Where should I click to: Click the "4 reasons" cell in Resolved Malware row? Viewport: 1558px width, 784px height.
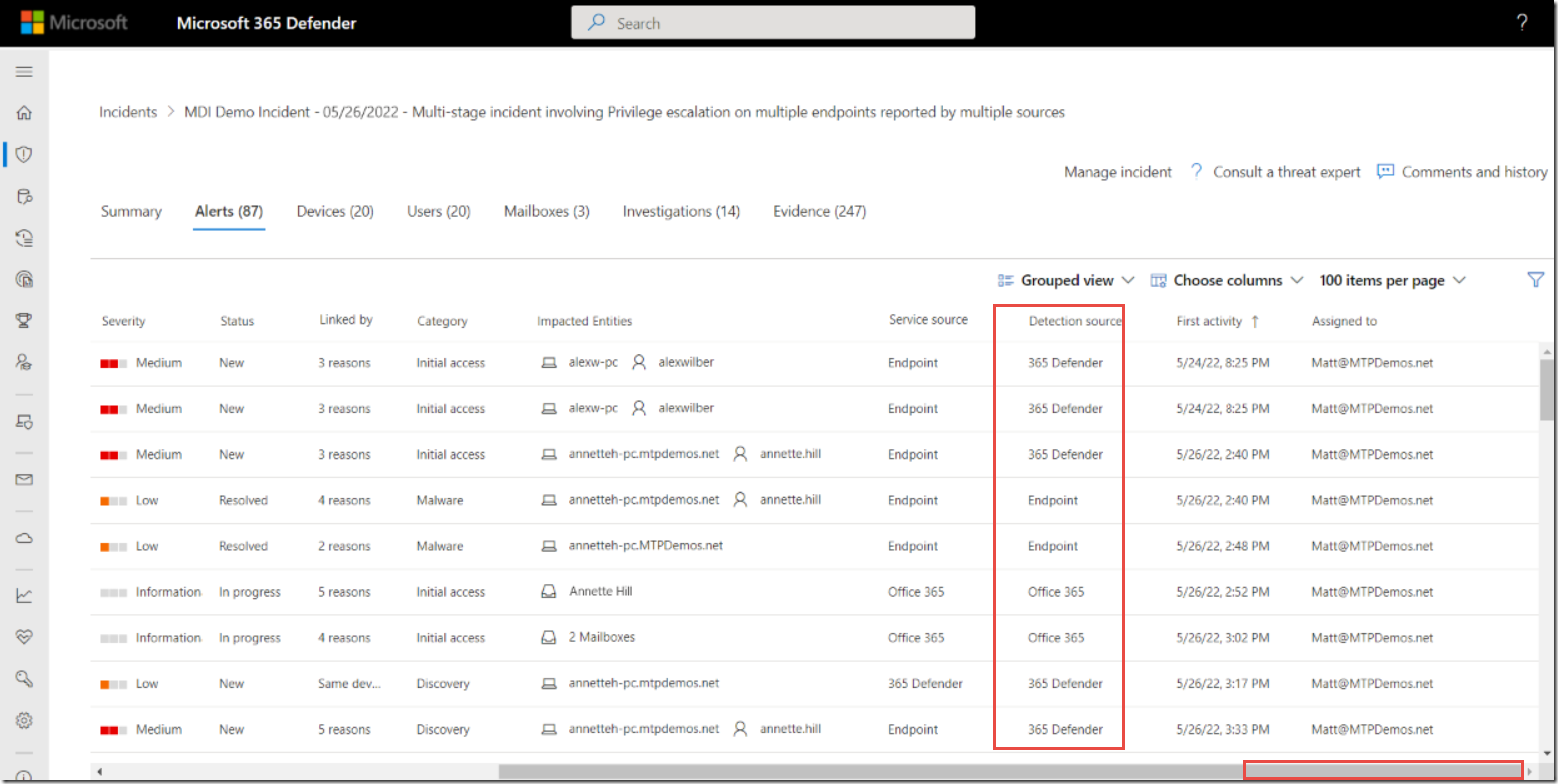(344, 500)
